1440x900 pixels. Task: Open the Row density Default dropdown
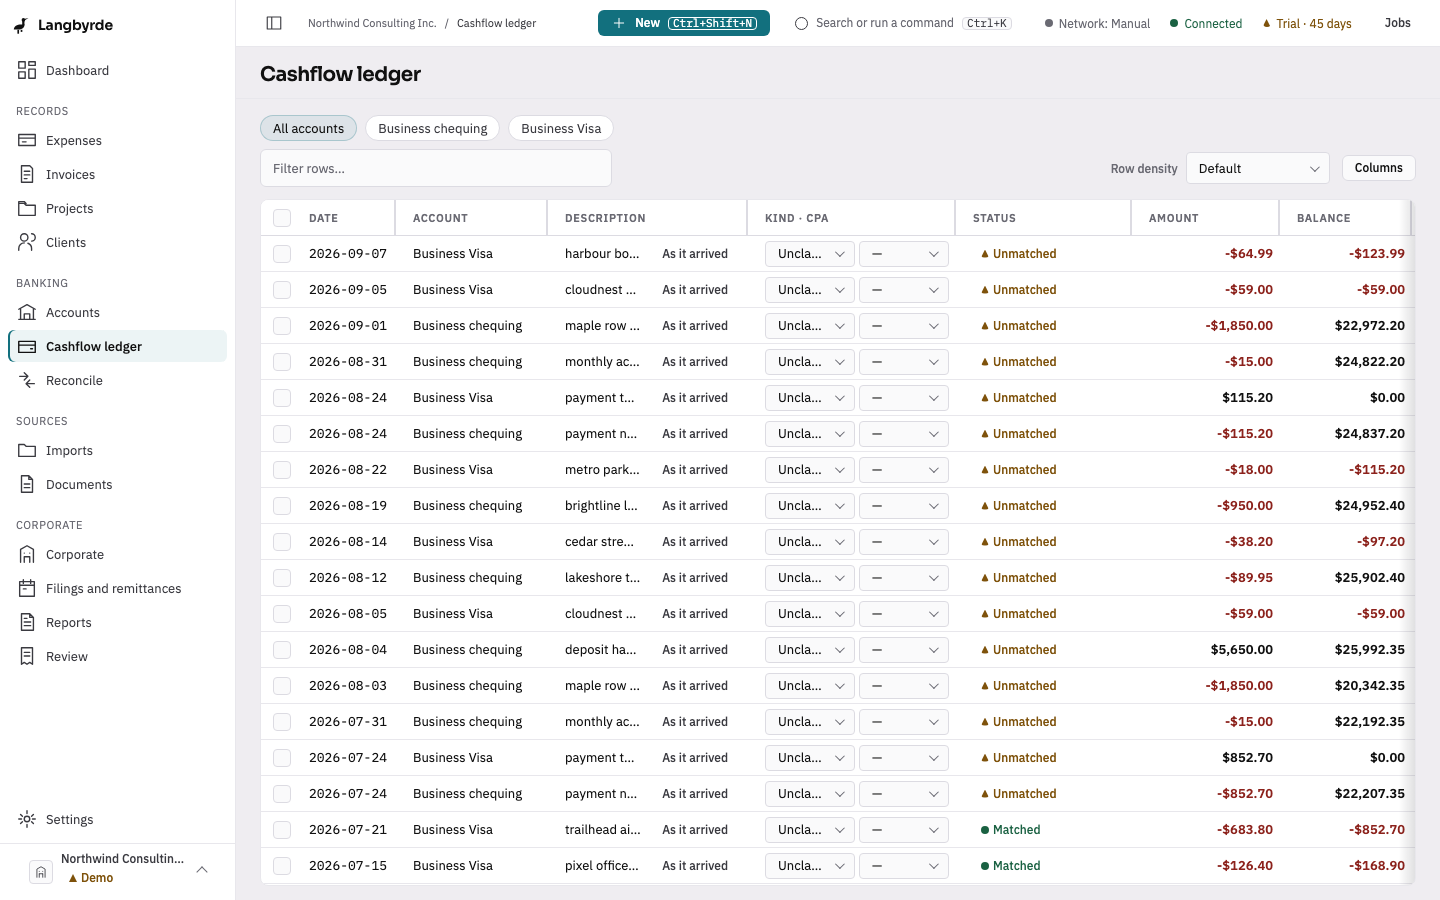[1258, 168]
